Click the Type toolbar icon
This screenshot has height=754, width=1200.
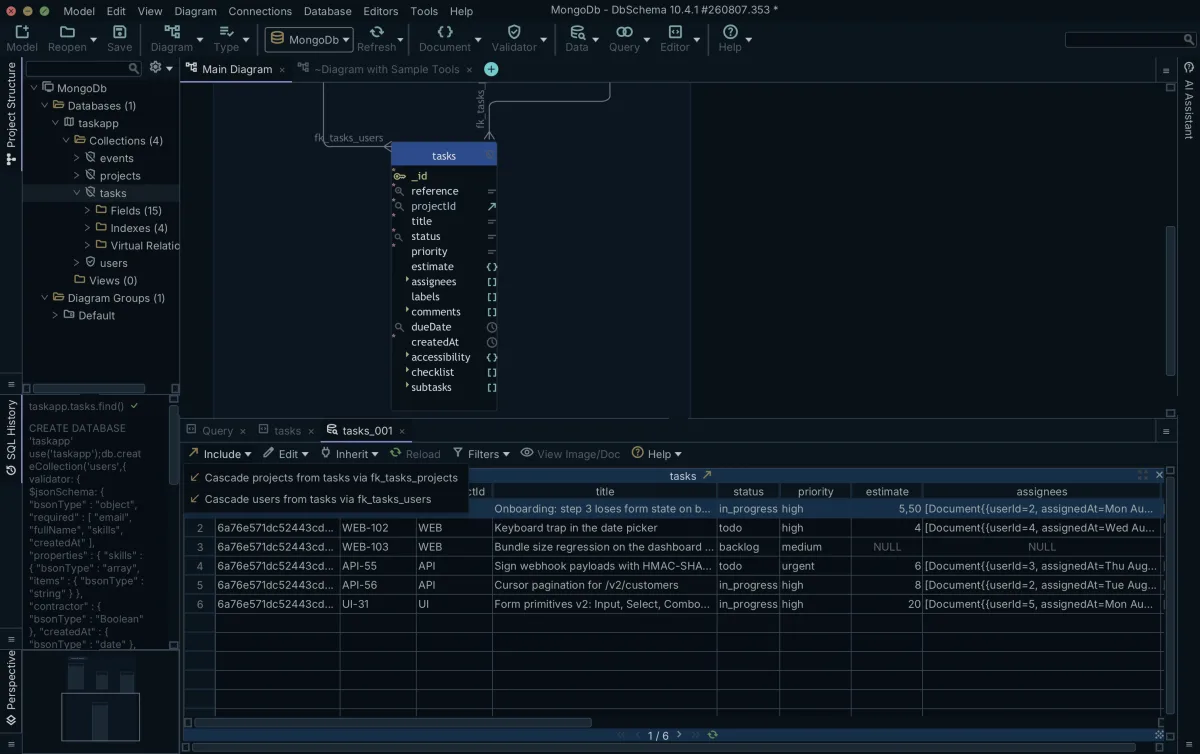coord(226,32)
